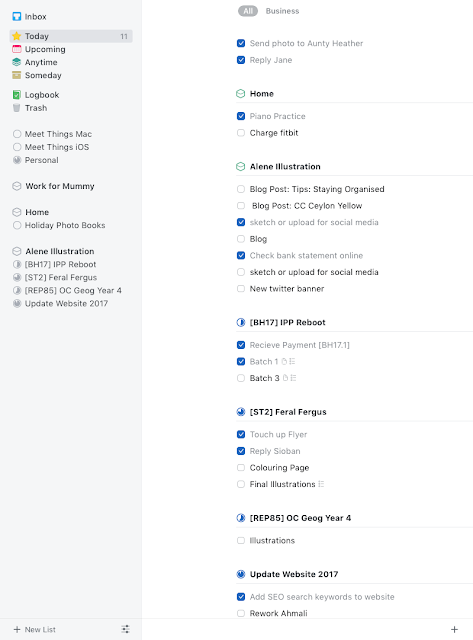Select the Today star icon
Viewport: 473px width, 640px height.
click(17, 36)
